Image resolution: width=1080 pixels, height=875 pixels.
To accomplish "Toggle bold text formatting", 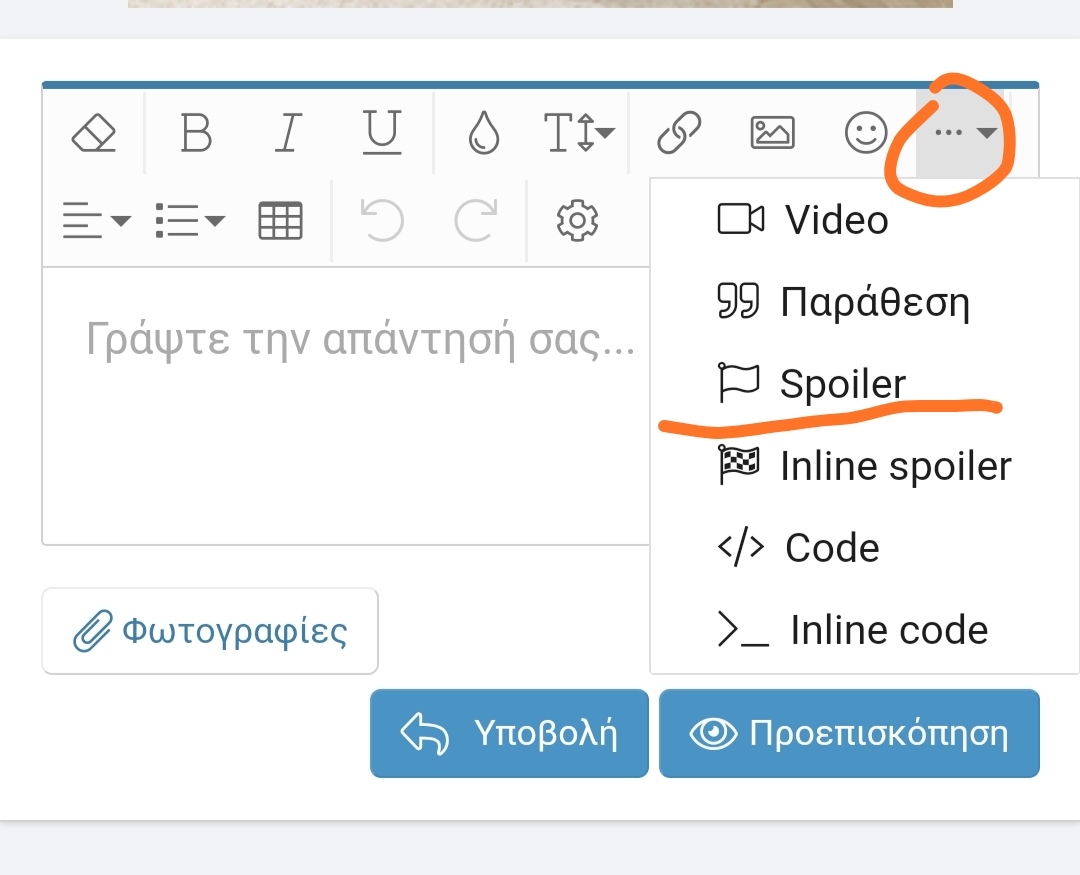I will click(x=196, y=132).
